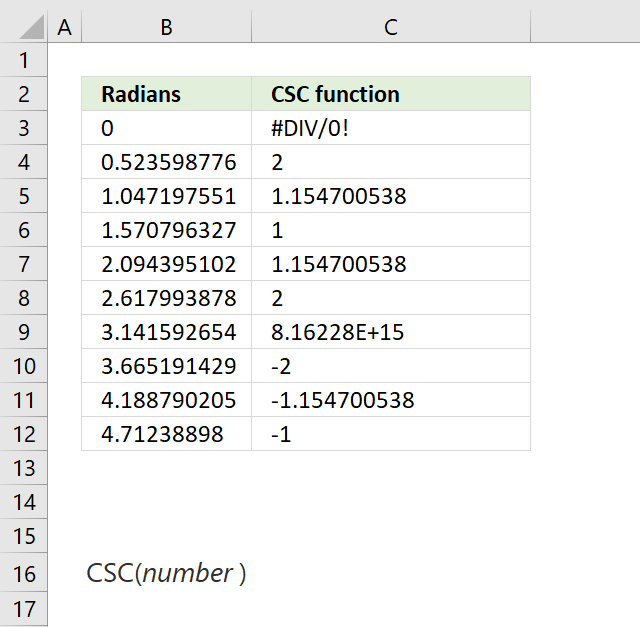Screen dimensions: 640x627
Task: Select column B header
Action: (167, 27)
